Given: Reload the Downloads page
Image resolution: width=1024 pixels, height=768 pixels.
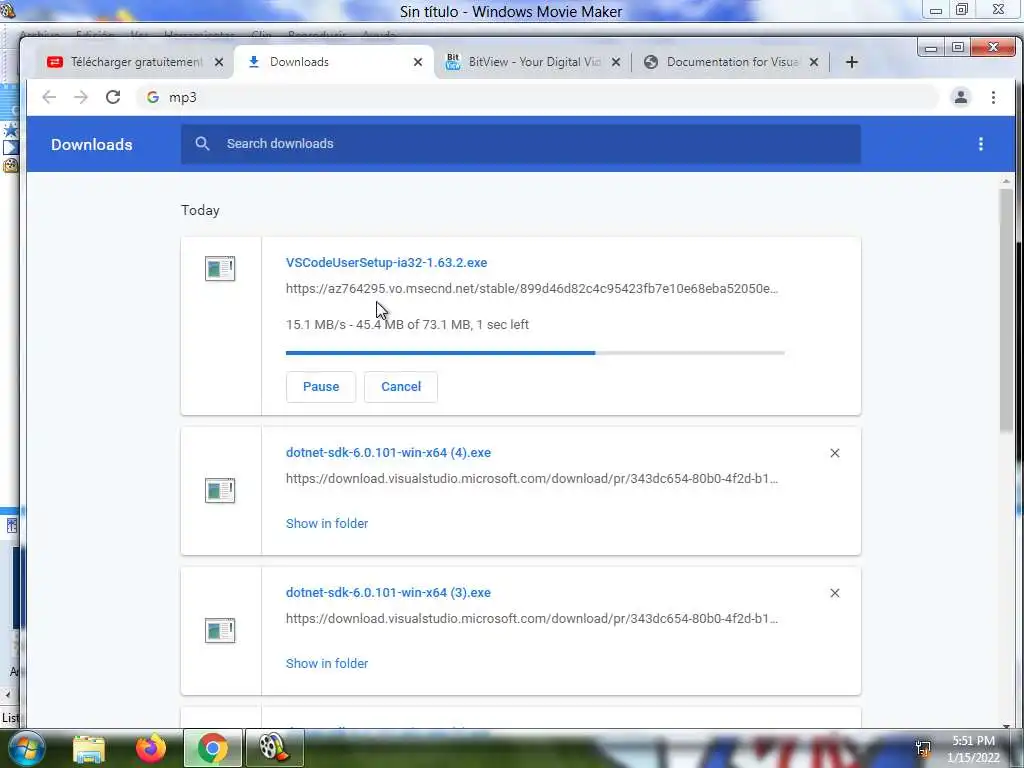Looking at the screenshot, I should (x=113, y=97).
